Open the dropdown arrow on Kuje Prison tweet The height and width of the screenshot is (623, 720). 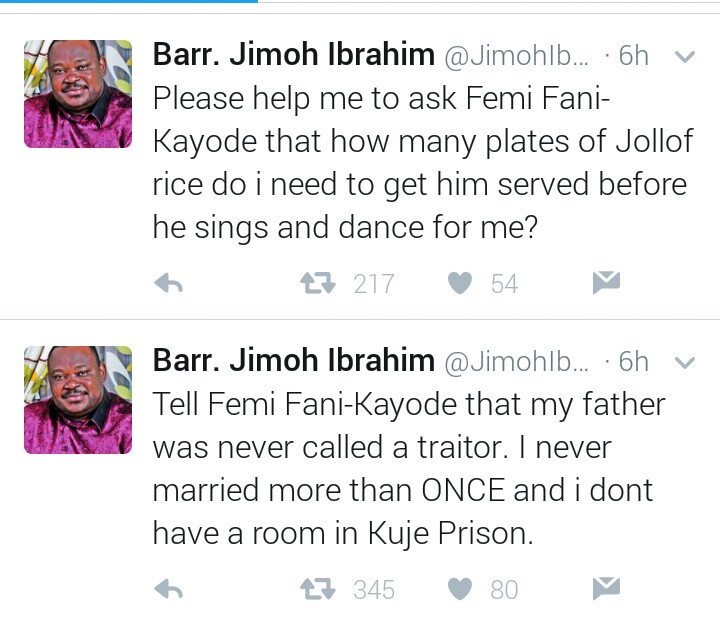pos(685,361)
